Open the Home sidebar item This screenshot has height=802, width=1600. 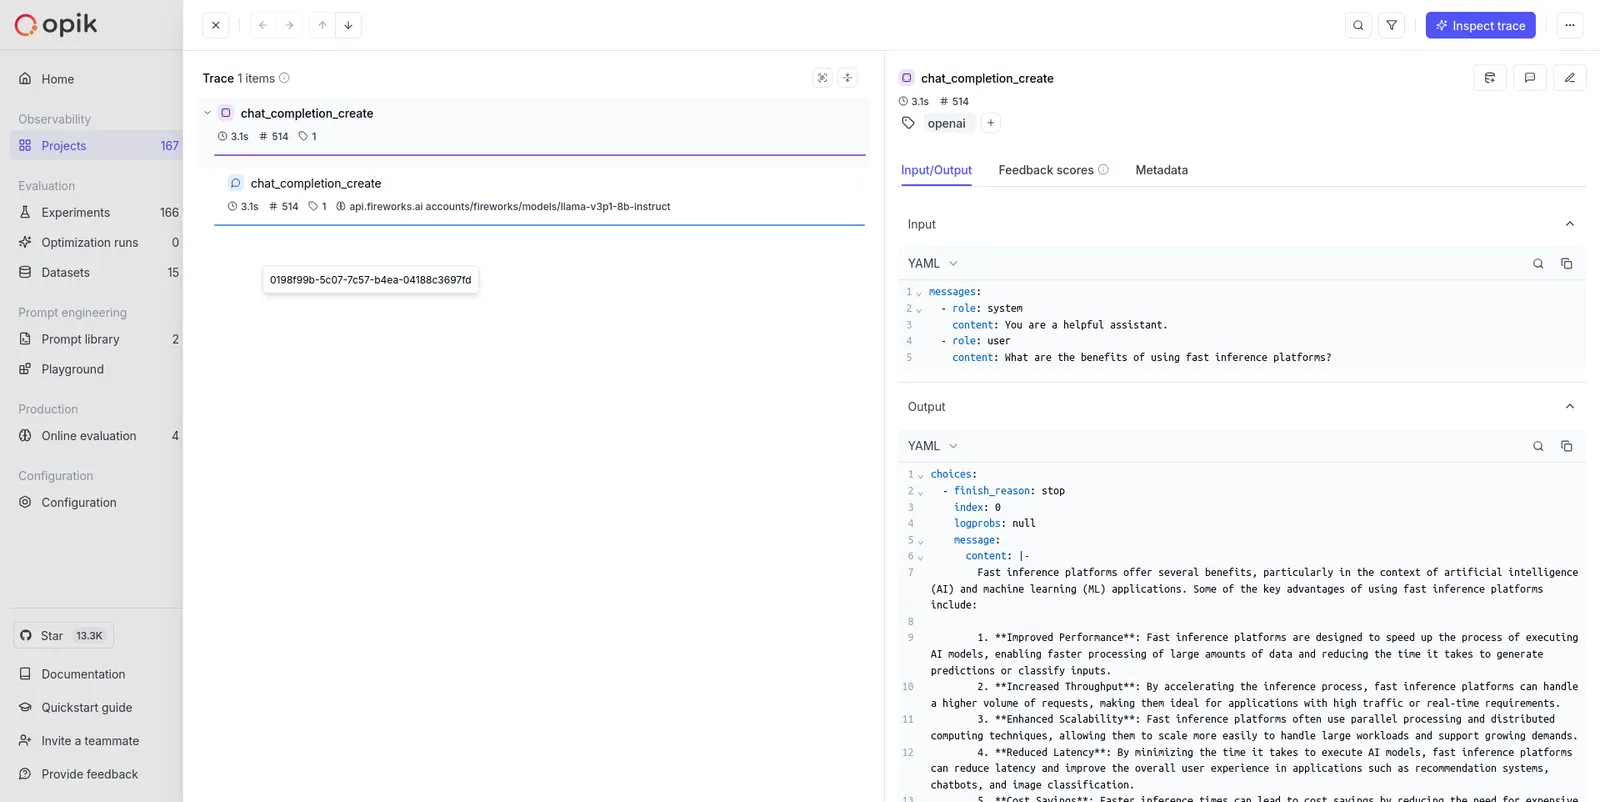(x=96, y=79)
